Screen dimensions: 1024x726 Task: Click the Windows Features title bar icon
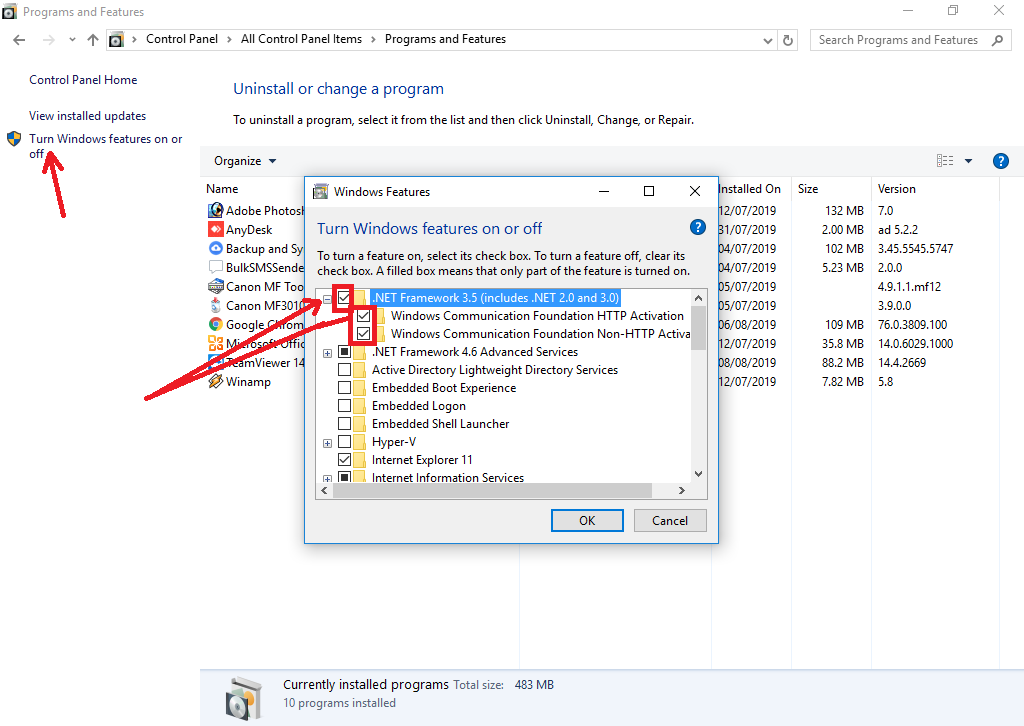(x=321, y=191)
